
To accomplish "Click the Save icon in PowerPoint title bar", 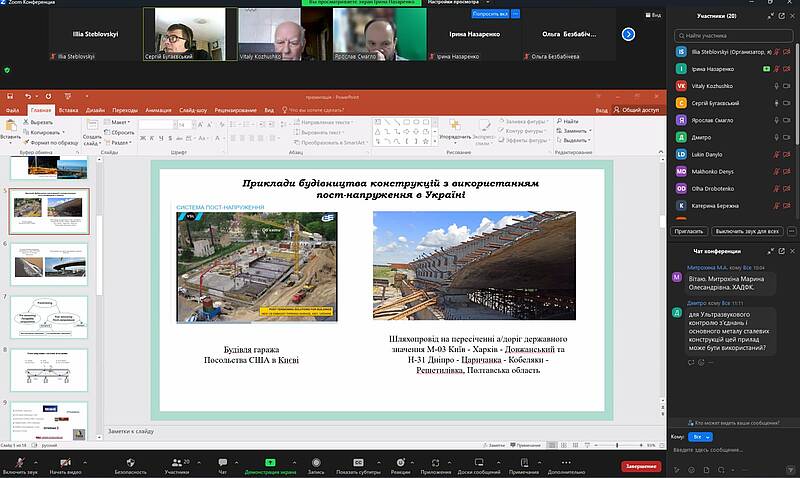I will [x=10, y=96].
